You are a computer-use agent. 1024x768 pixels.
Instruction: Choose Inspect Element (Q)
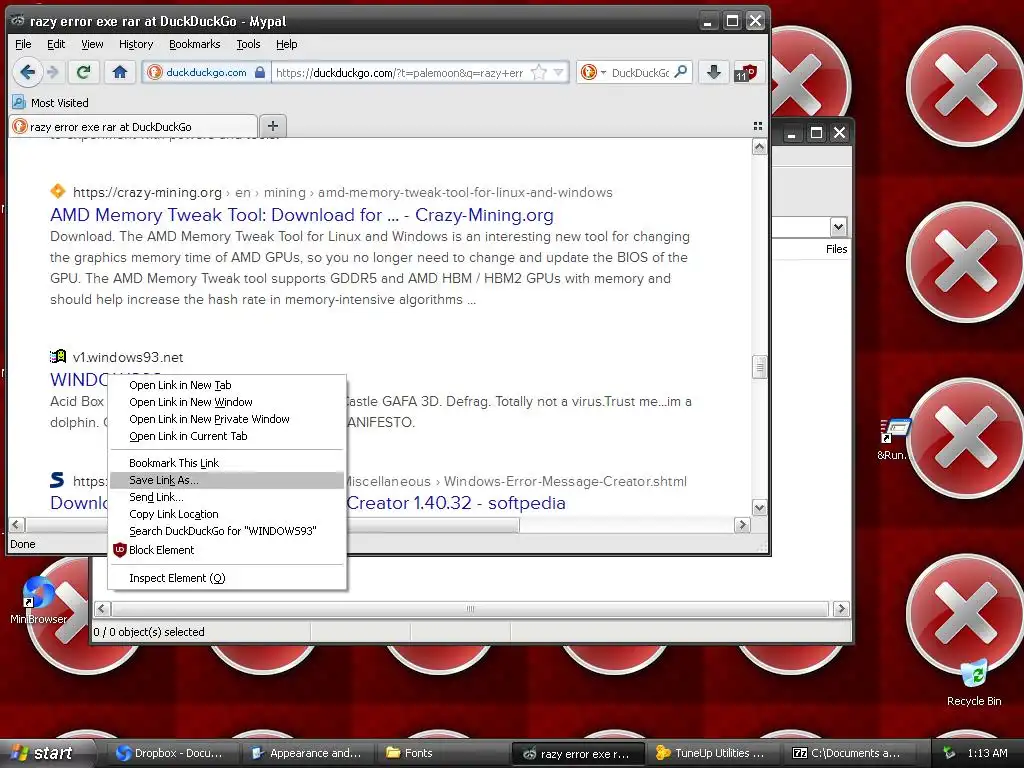[x=227, y=578]
